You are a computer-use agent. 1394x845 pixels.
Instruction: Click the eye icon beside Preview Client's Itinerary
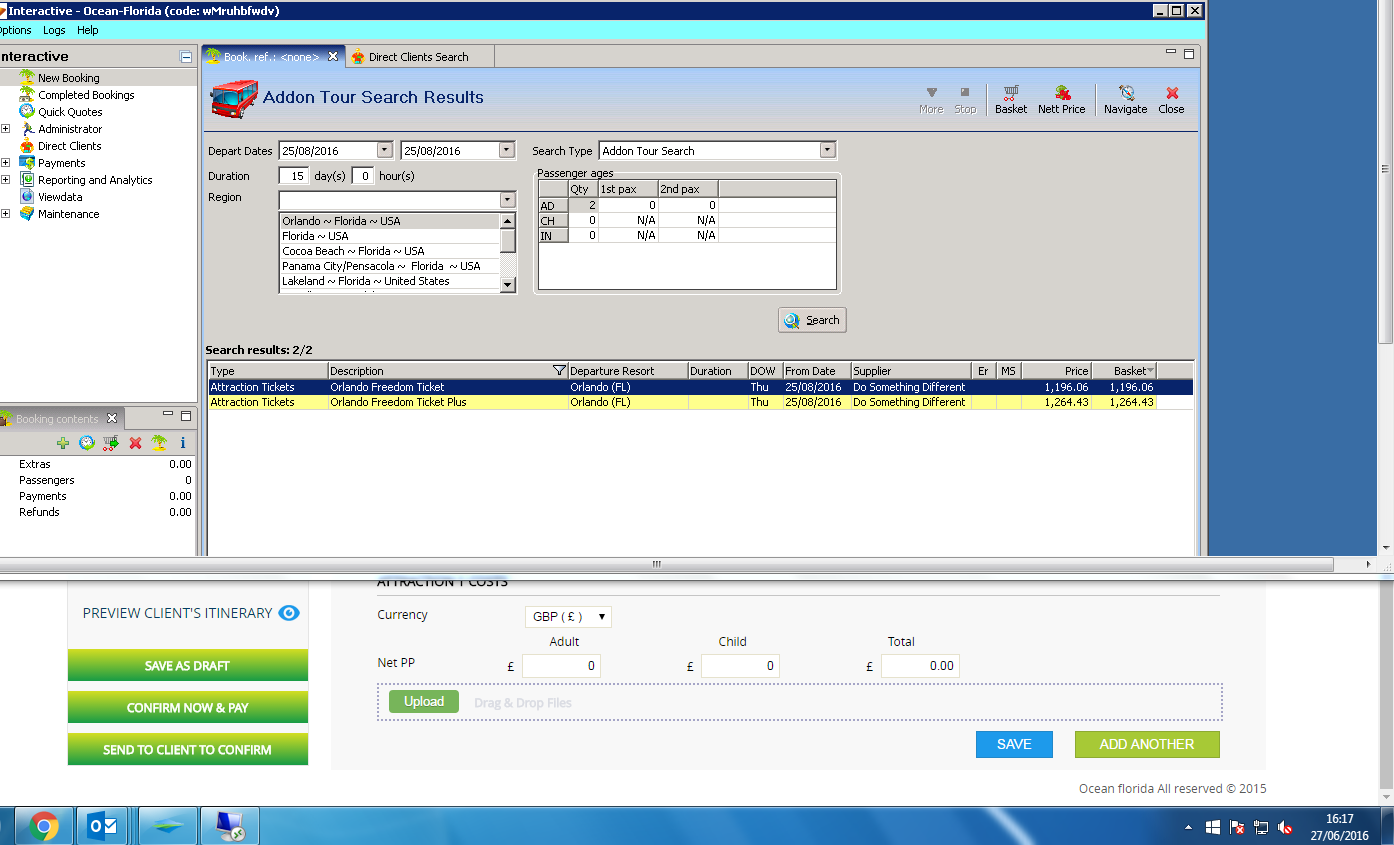click(x=289, y=613)
